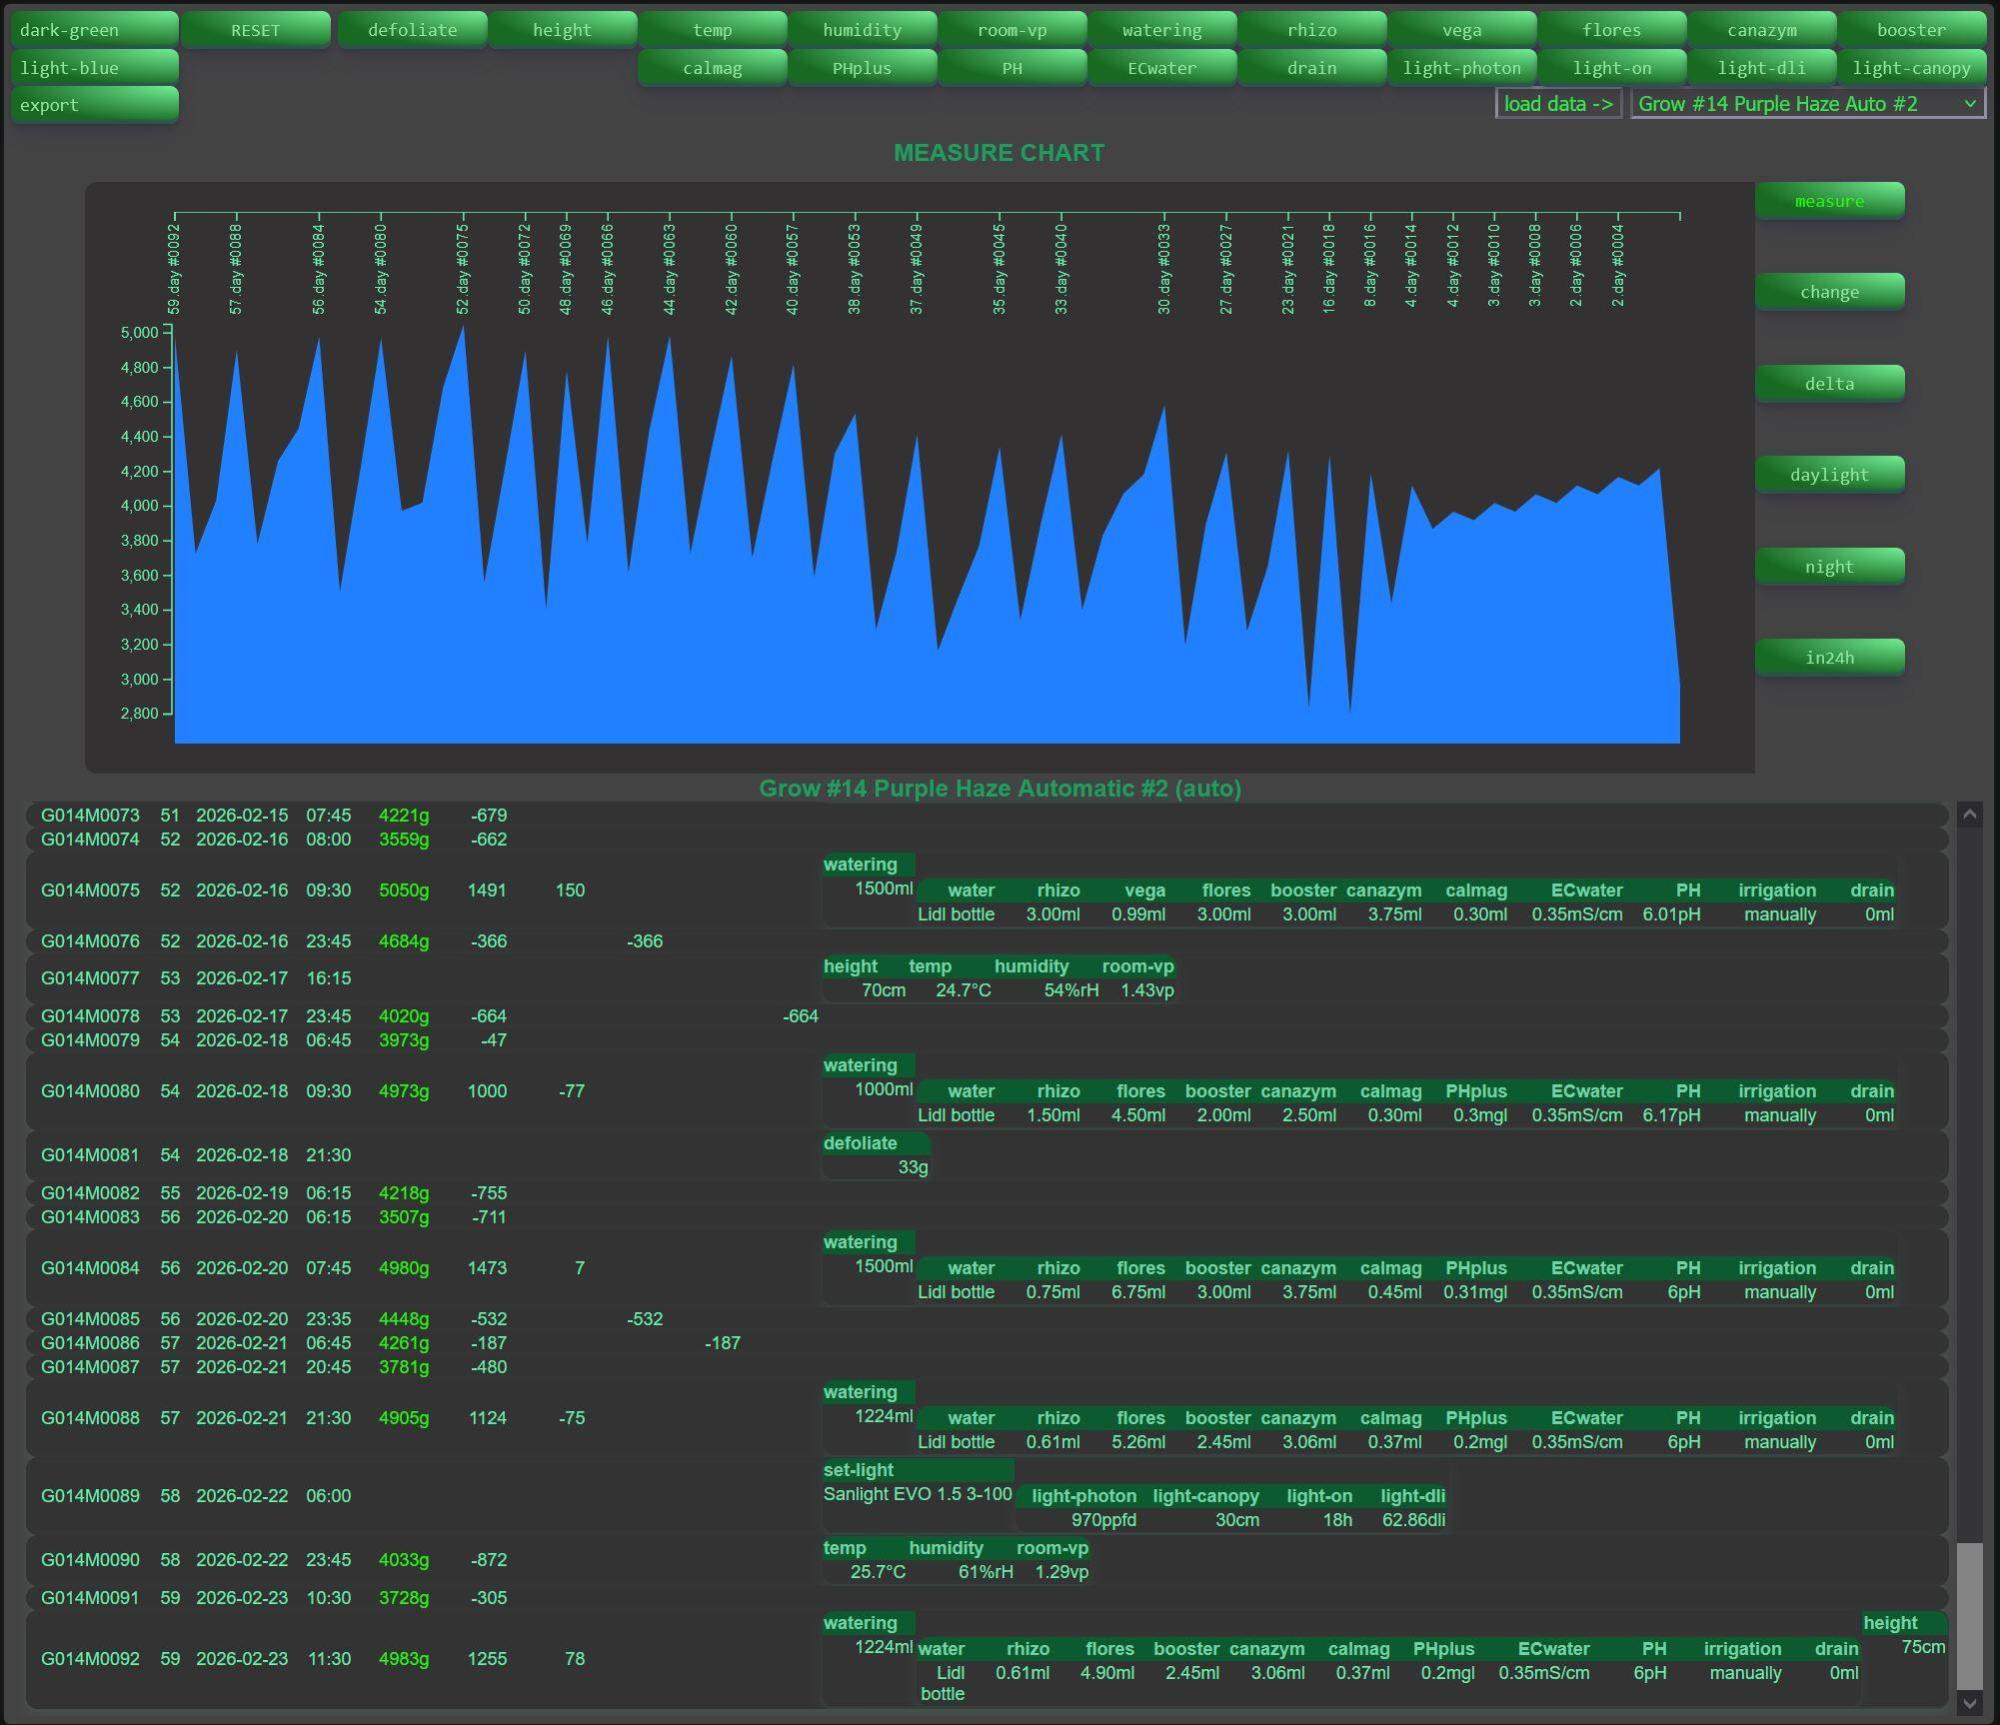Switch chart to daylight mode
Image resolution: width=2000 pixels, height=1725 pixels.
1829,475
